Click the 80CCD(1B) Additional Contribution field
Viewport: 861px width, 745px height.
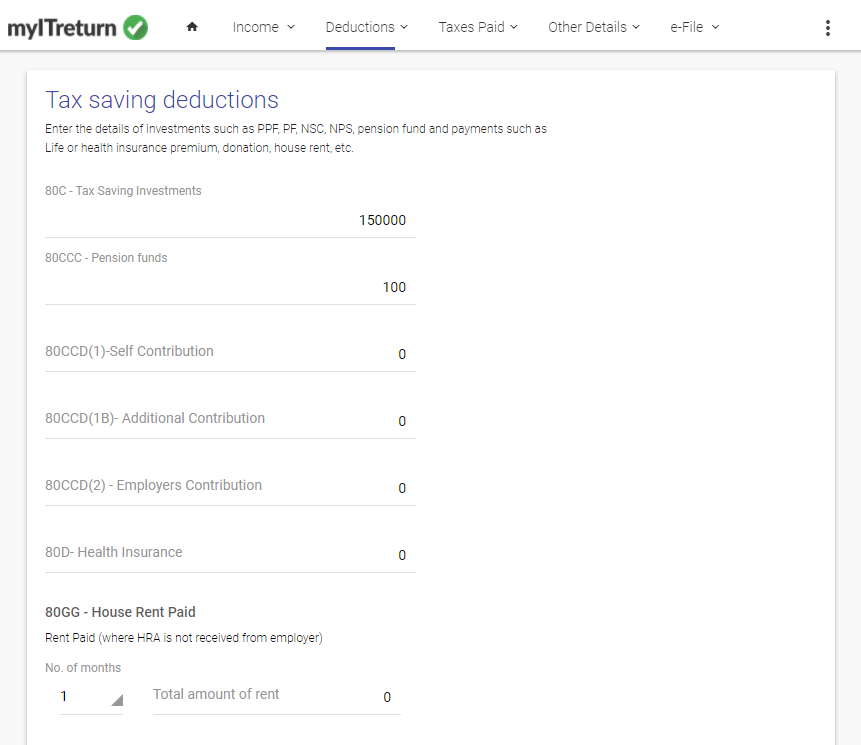230,421
